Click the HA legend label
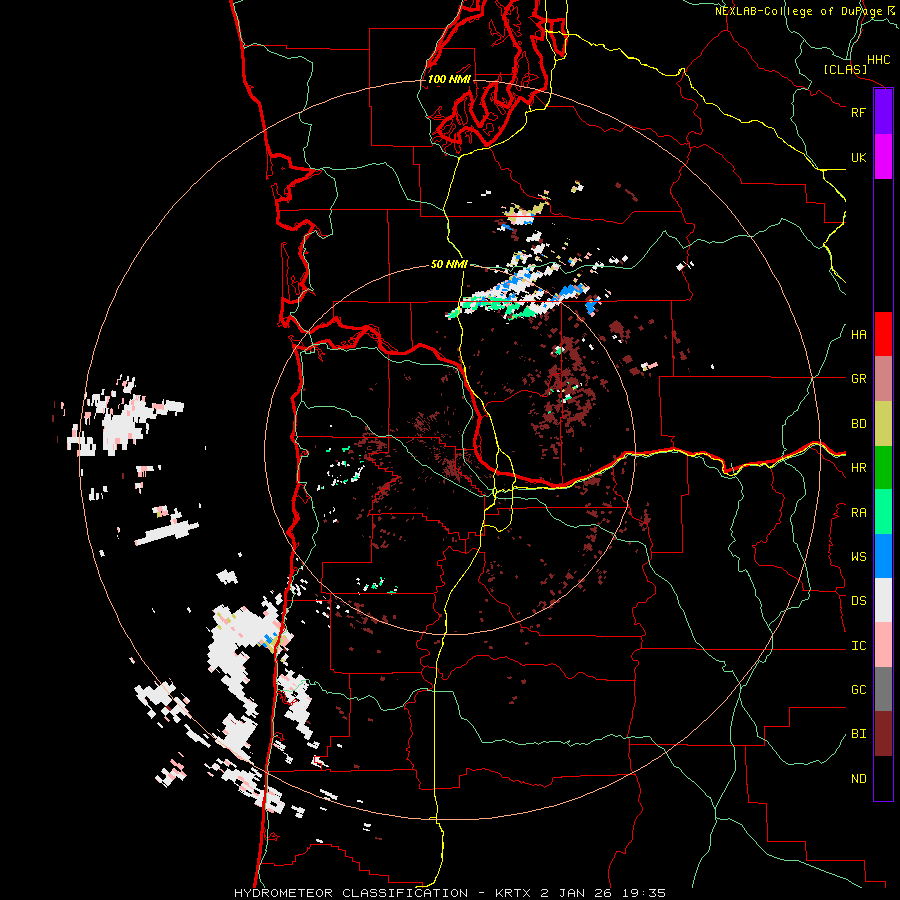The width and height of the screenshot is (900, 900). 858,335
